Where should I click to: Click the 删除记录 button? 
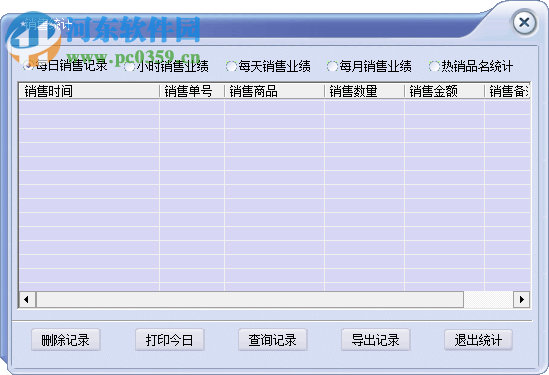66,340
